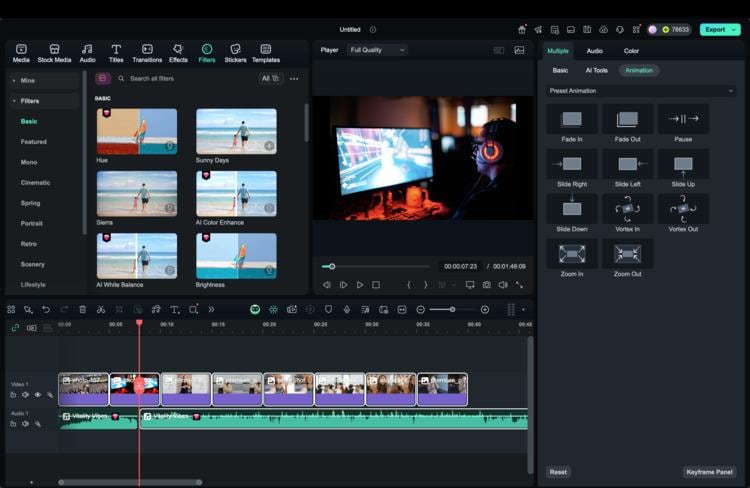Add text with timeline Text tool
The height and width of the screenshot is (488, 750).
pyautogui.click(x=175, y=310)
